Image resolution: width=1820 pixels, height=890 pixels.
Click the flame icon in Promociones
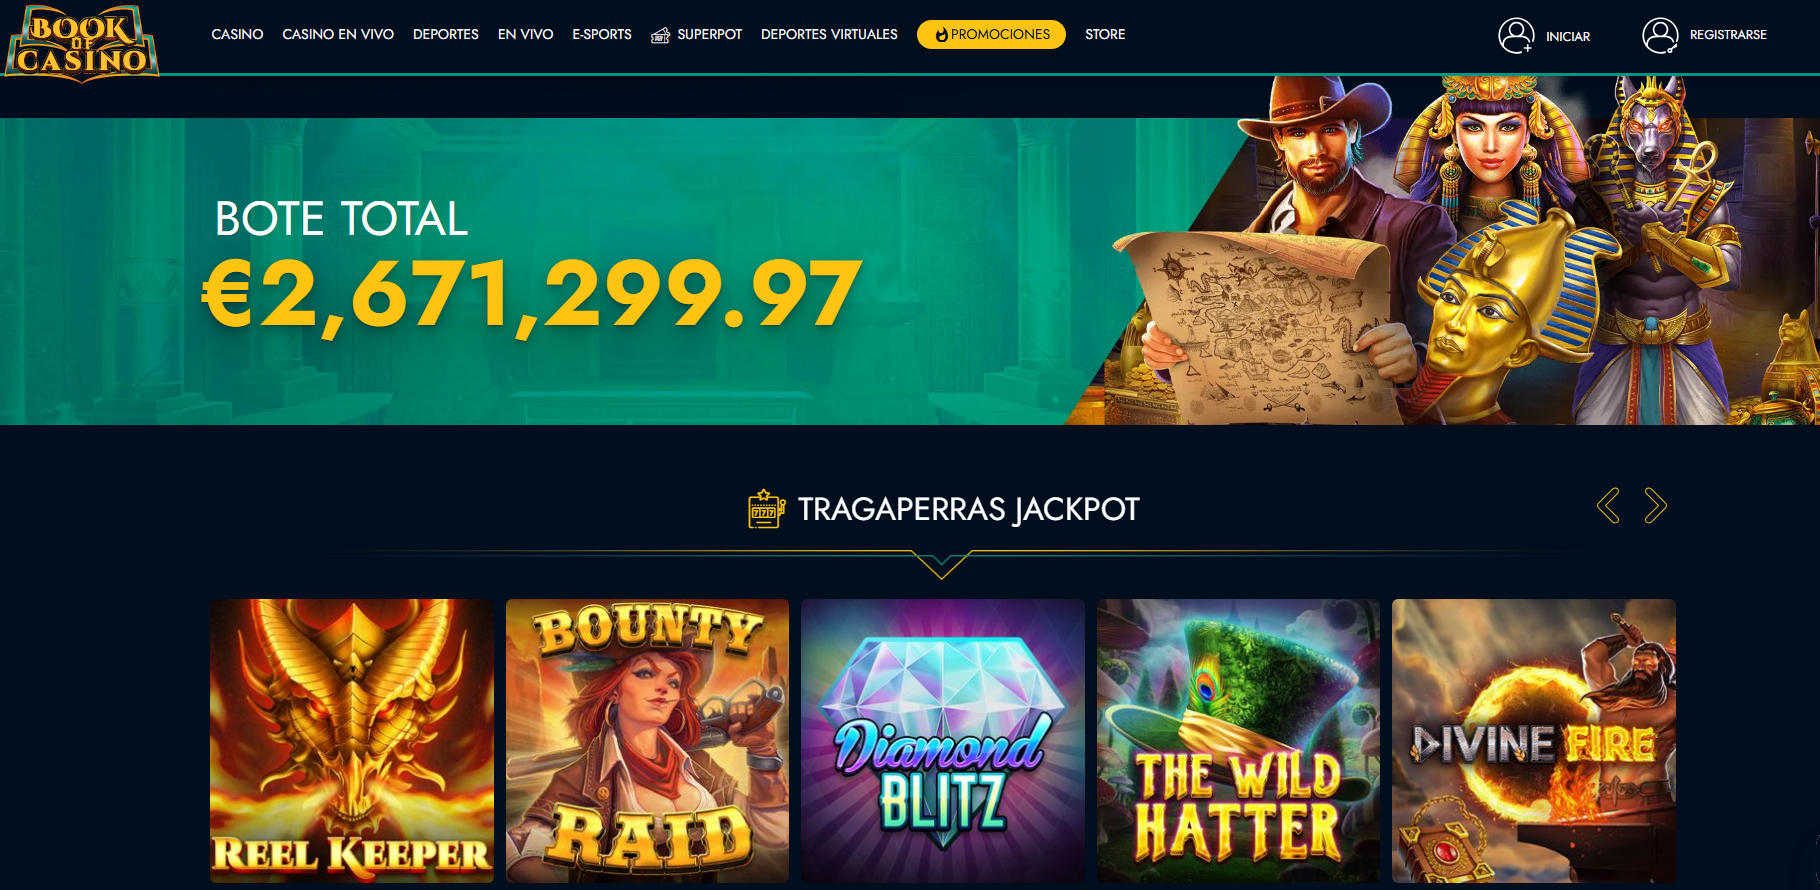click(941, 35)
